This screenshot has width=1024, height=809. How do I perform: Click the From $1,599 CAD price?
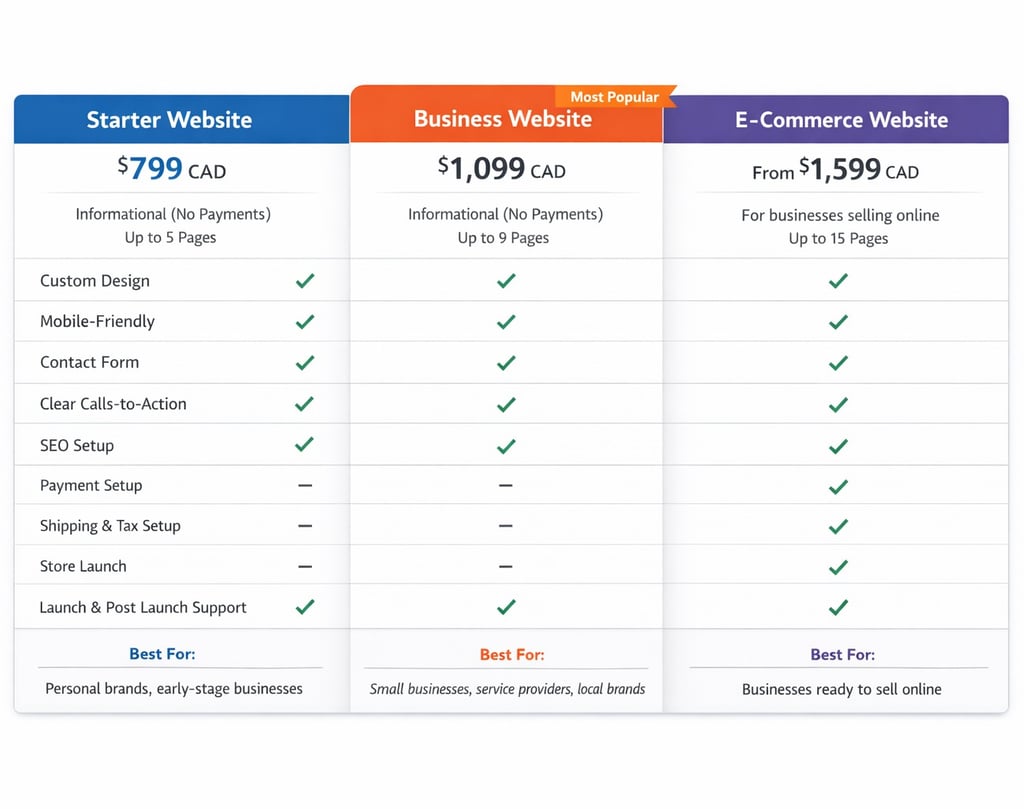pyautogui.click(x=835, y=171)
